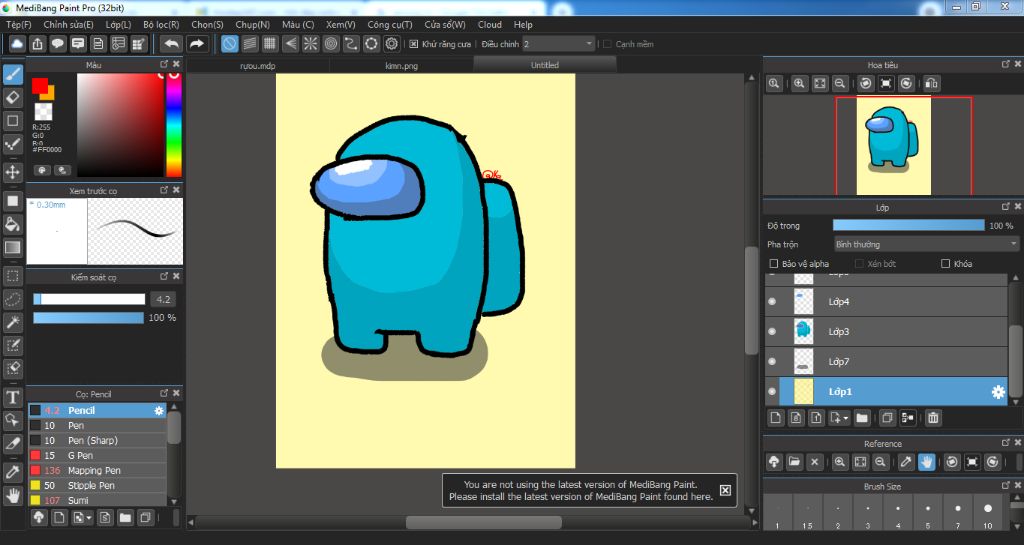
Task: Switch to the kimn.png tab
Action: pyautogui.click(x=401, y=65)
